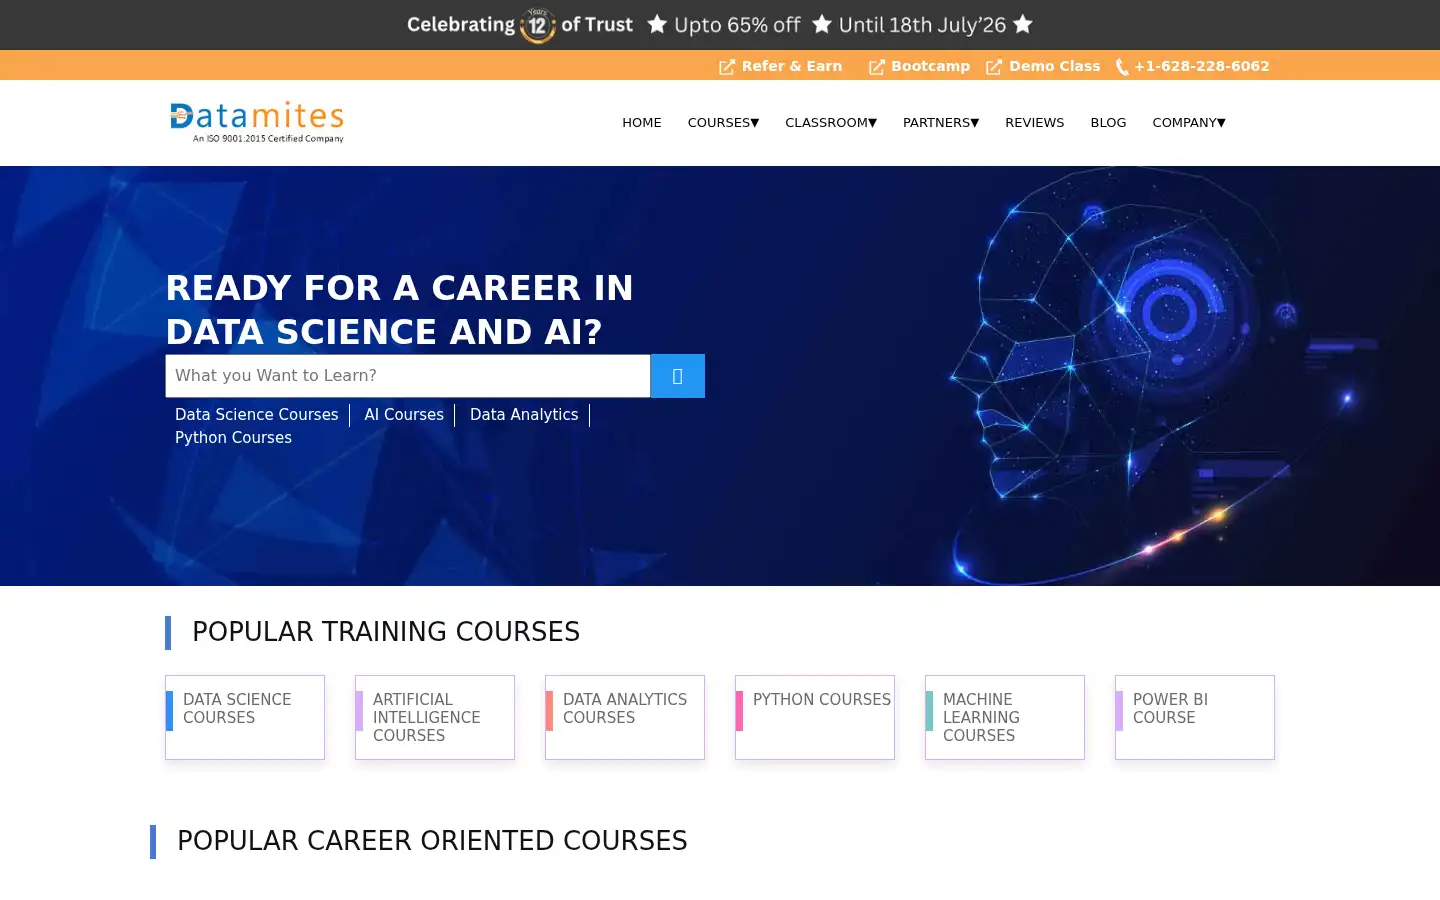Open the ARTIFICIAL INTELLIGENCE COURSES card
Screen dimensions: 1440x900
point(435,717)
